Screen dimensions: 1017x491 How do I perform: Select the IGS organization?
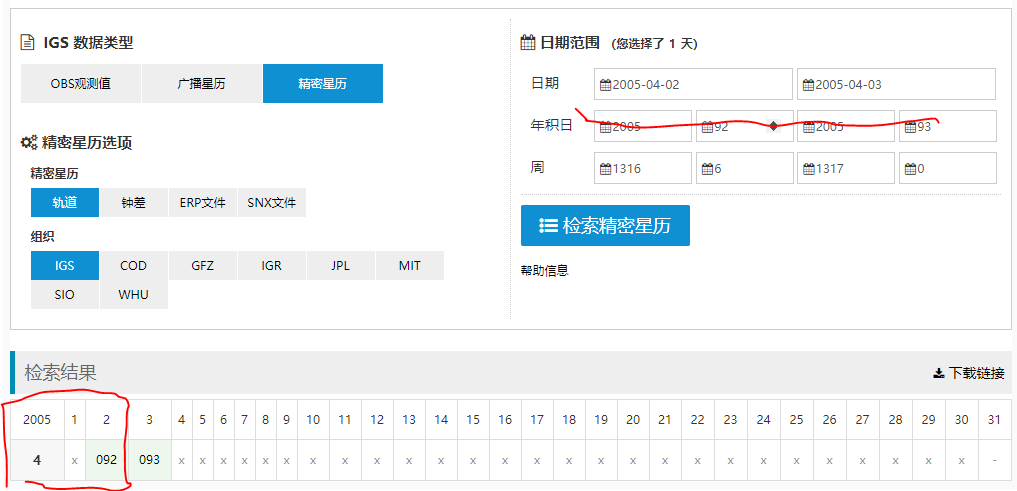[65, 265]
